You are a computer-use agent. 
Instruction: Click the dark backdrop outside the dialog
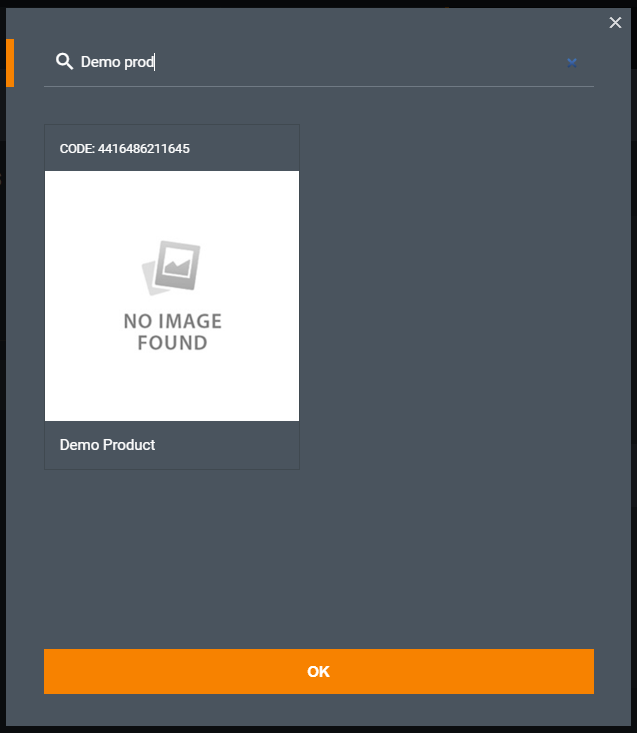pos(2,374)
